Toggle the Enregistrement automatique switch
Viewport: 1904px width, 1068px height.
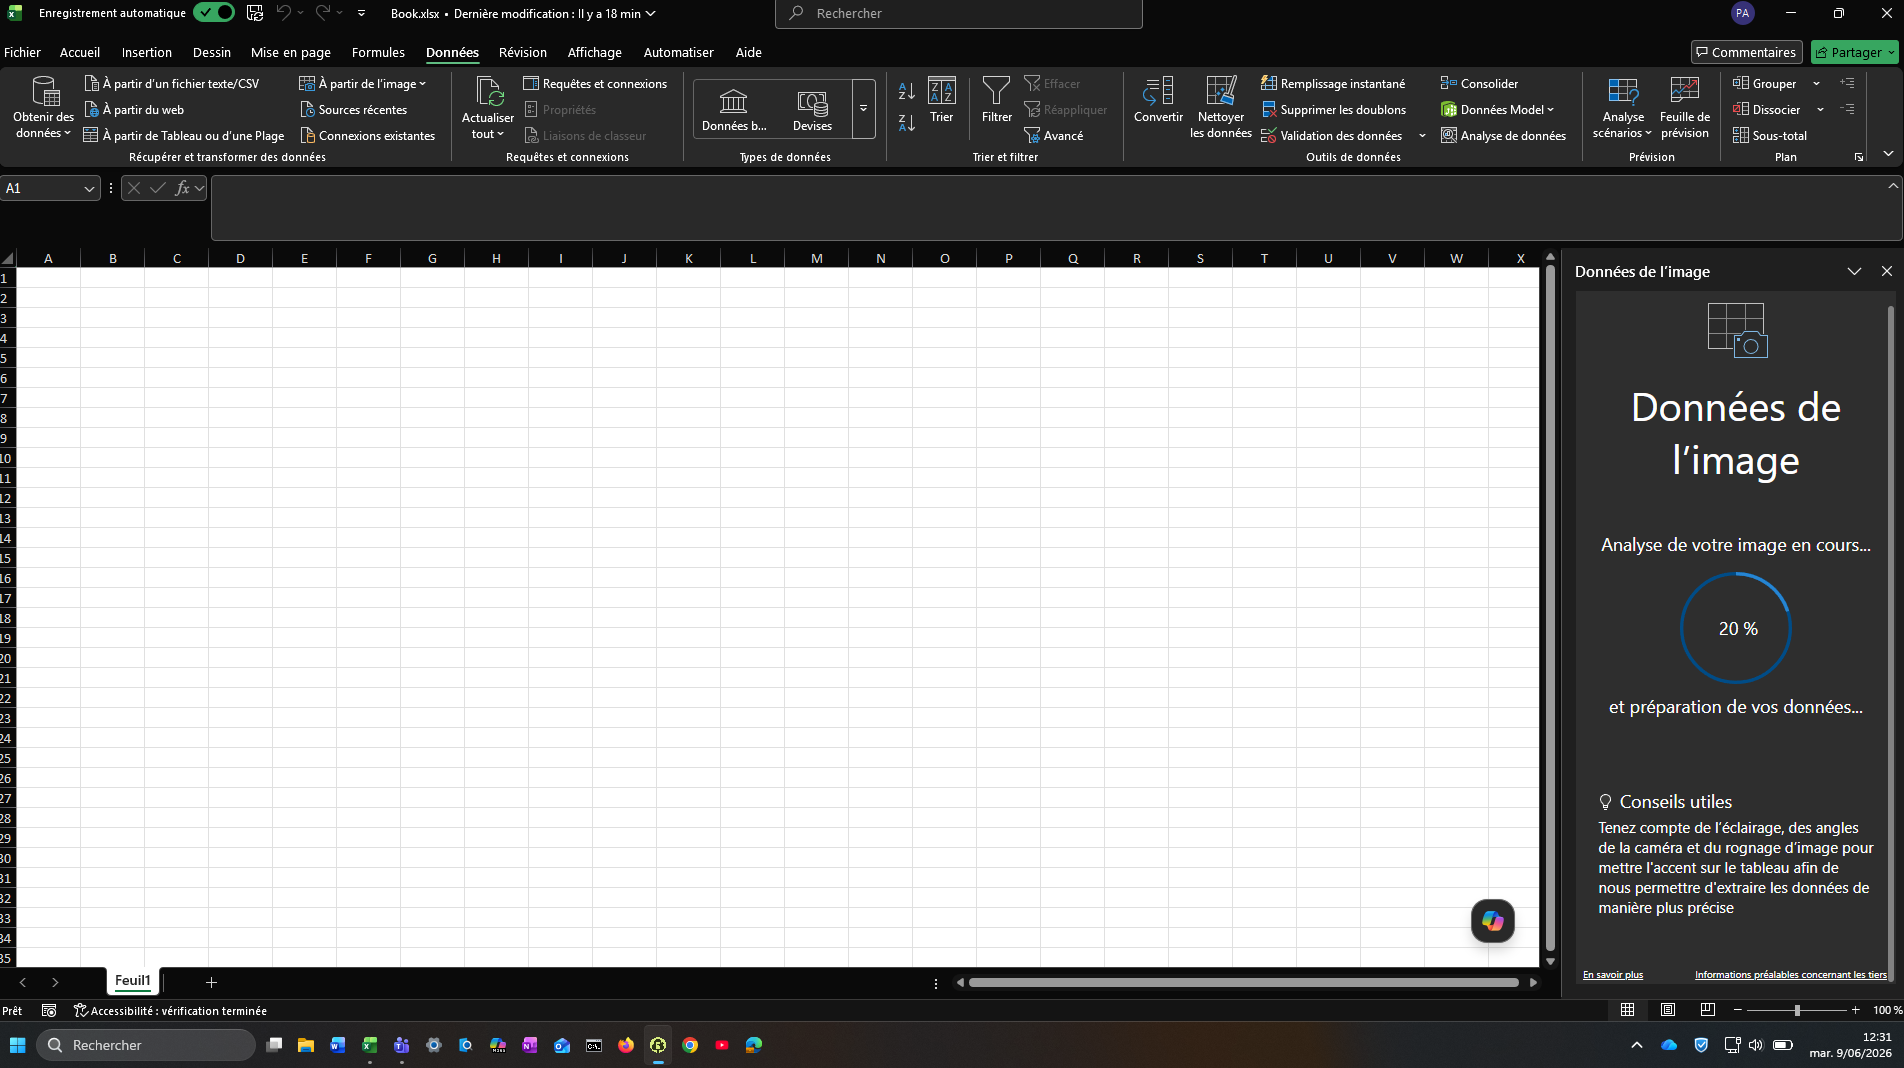[214, 13]
